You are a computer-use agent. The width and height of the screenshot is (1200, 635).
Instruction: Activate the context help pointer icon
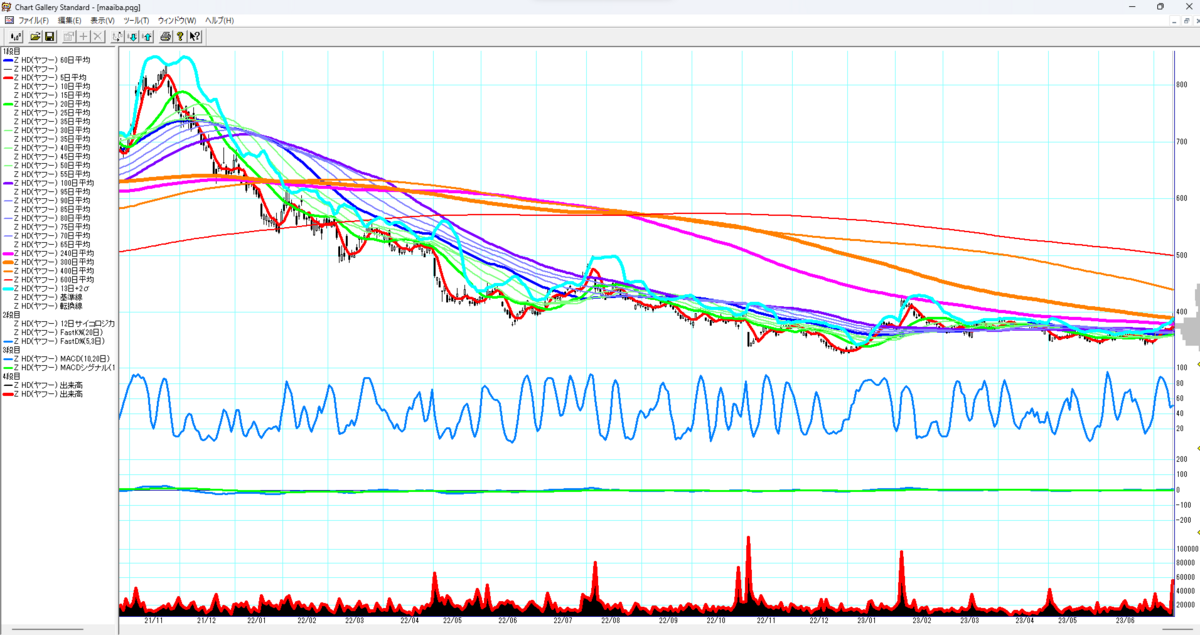(x=195, y=36)
